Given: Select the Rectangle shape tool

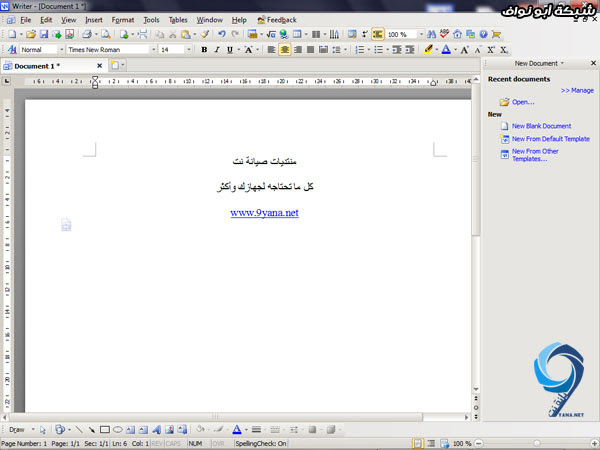Looking at the screenshot, I should coord(105,430).
